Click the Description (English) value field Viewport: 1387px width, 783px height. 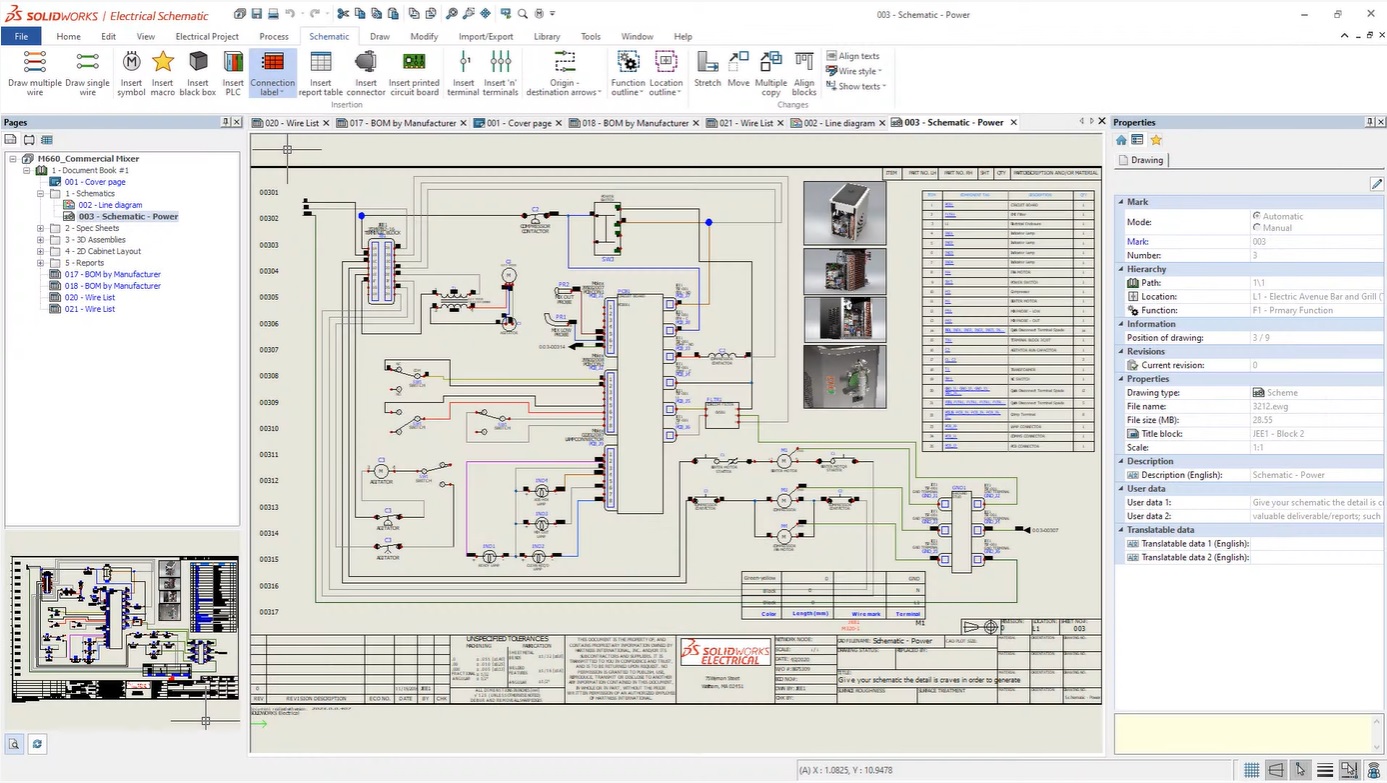tap(1315, 475)
